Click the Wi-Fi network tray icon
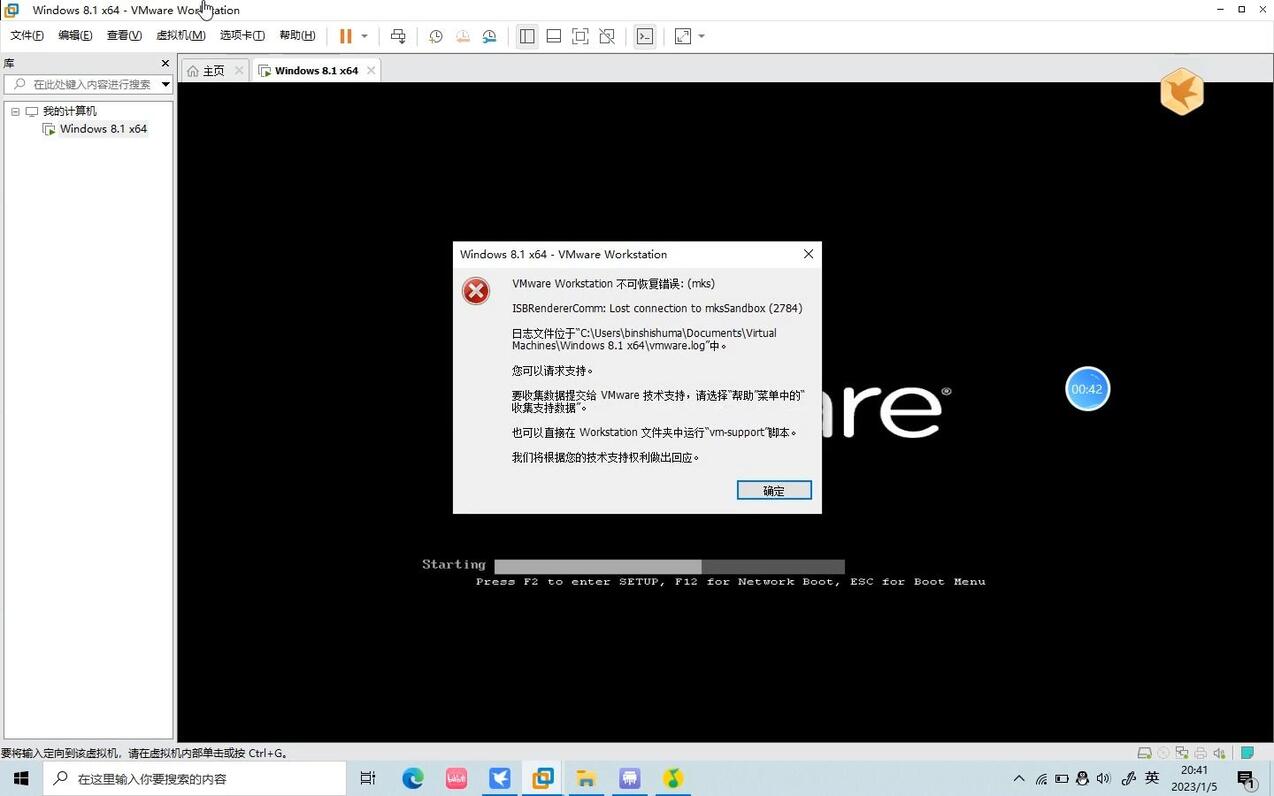The height and width of the screenshot is (796, 1274). coord(1041,778)
